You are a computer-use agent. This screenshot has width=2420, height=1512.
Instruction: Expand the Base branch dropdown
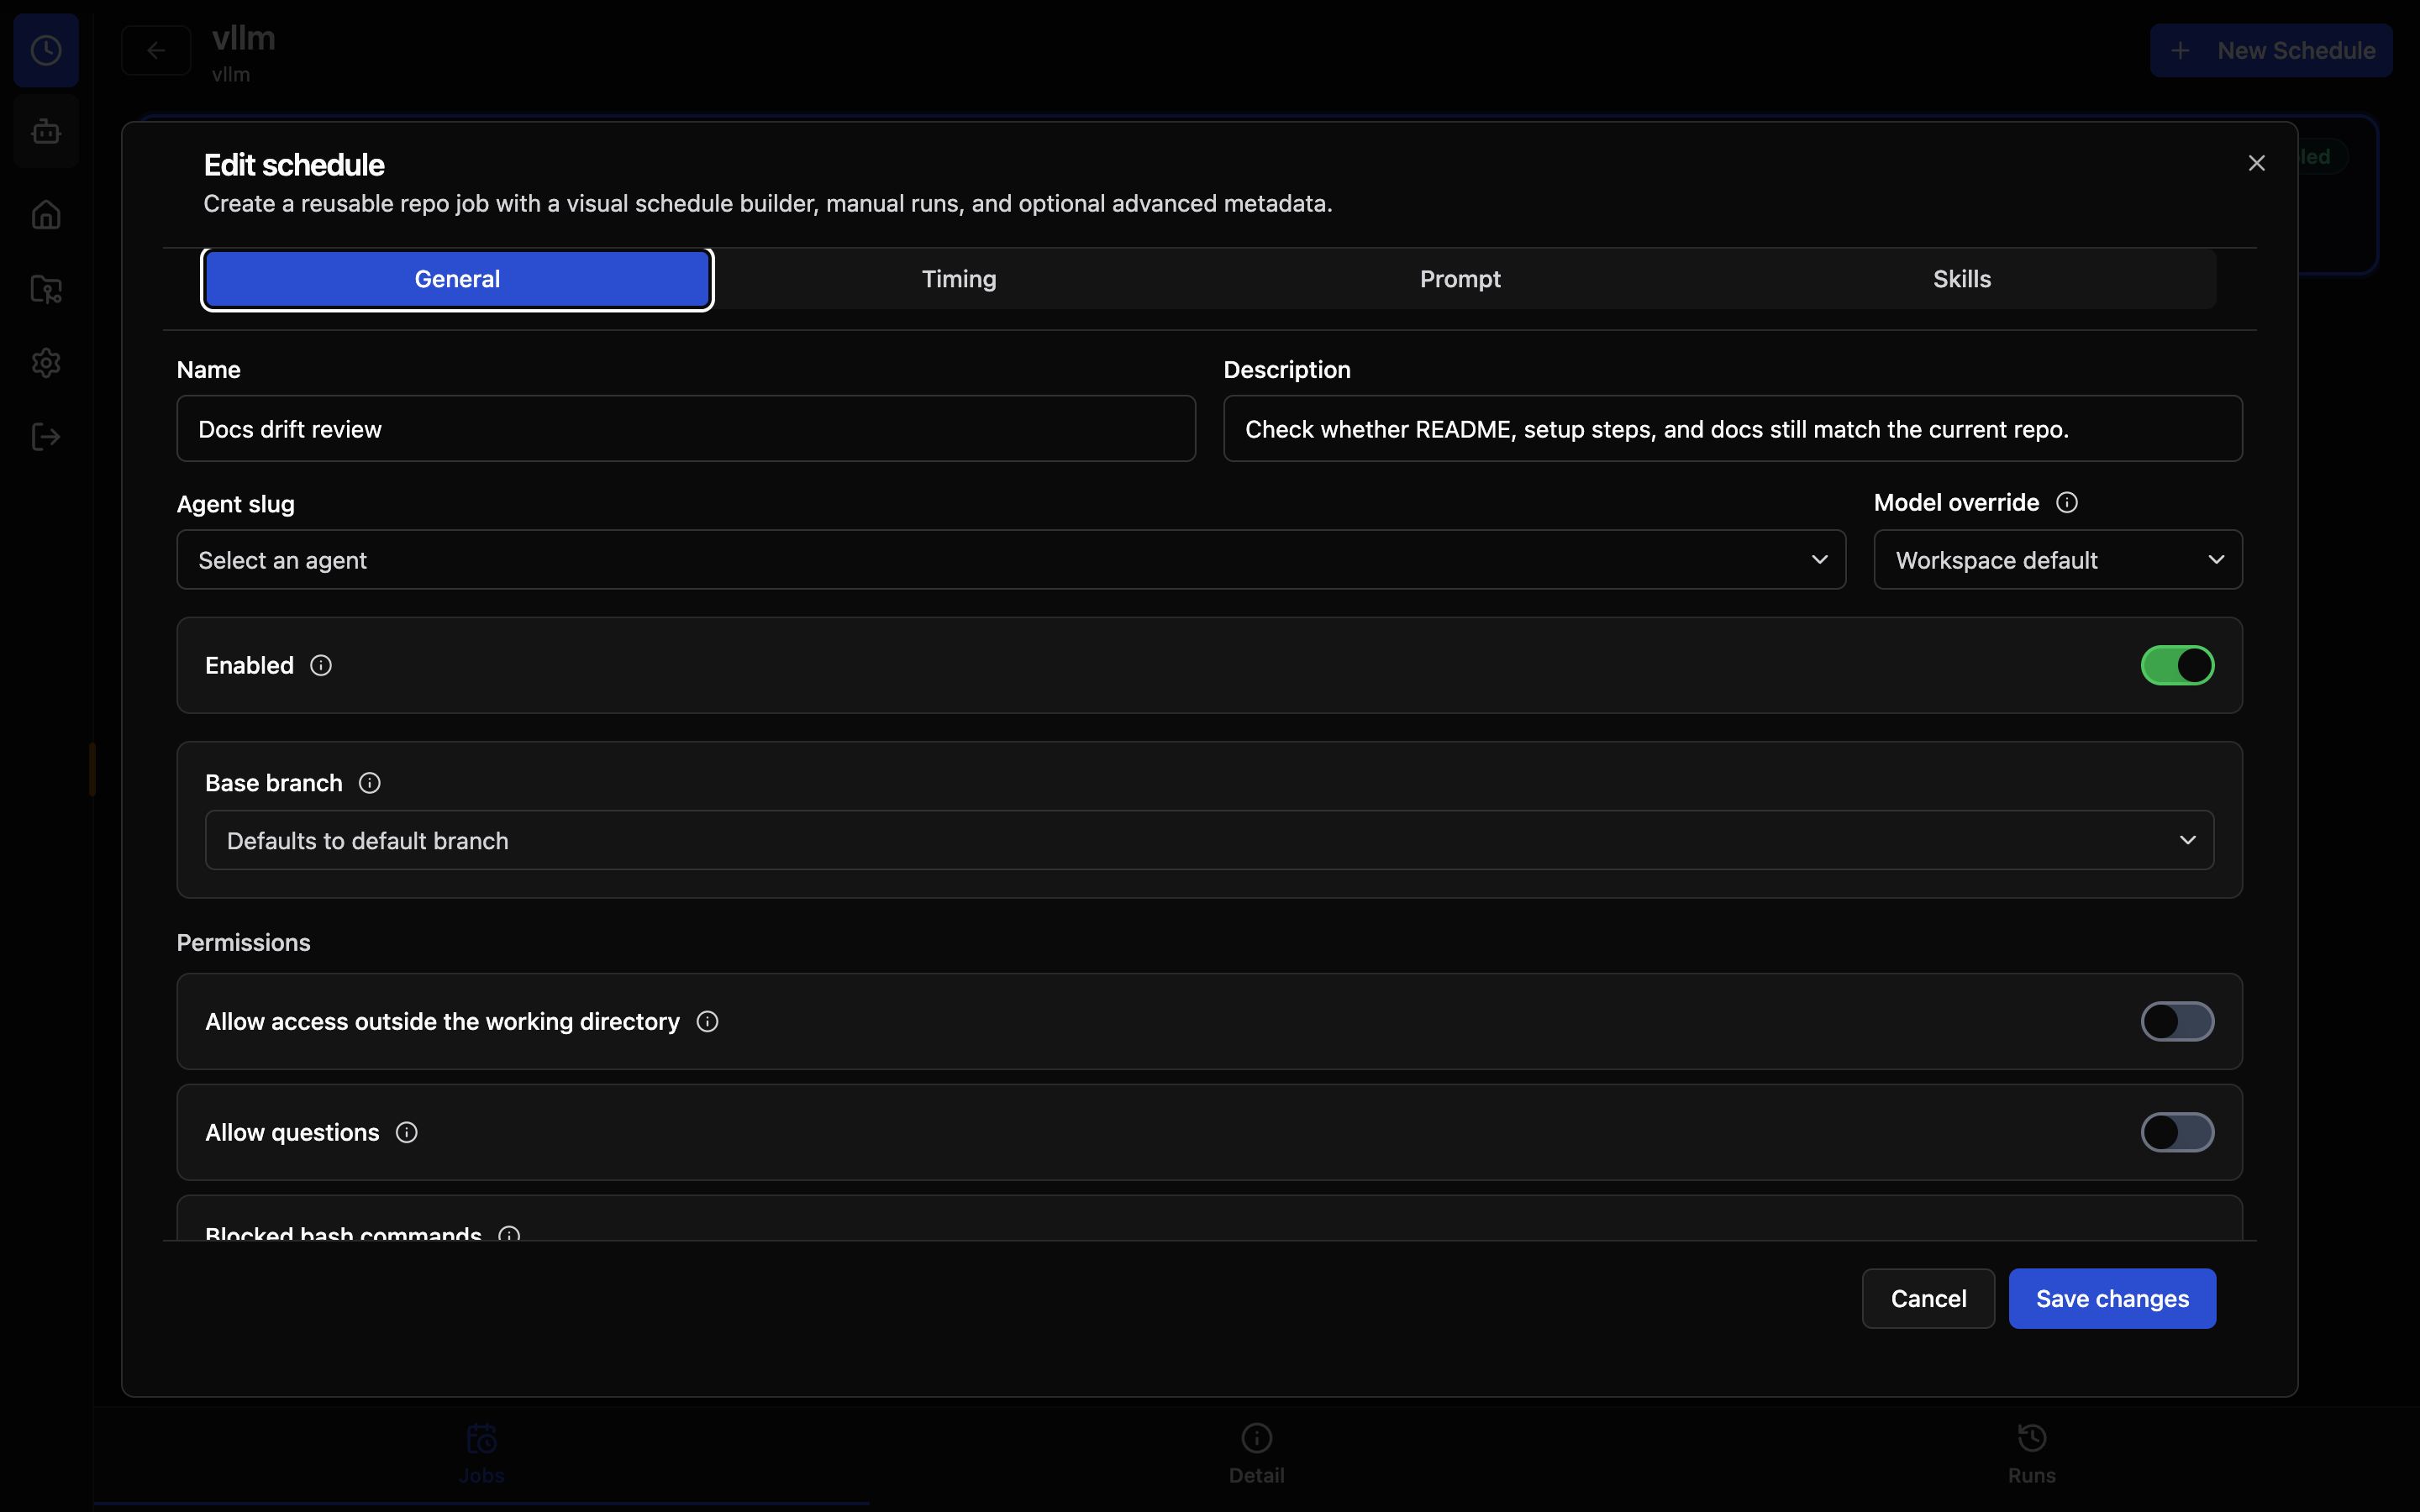coord(1209,840)
